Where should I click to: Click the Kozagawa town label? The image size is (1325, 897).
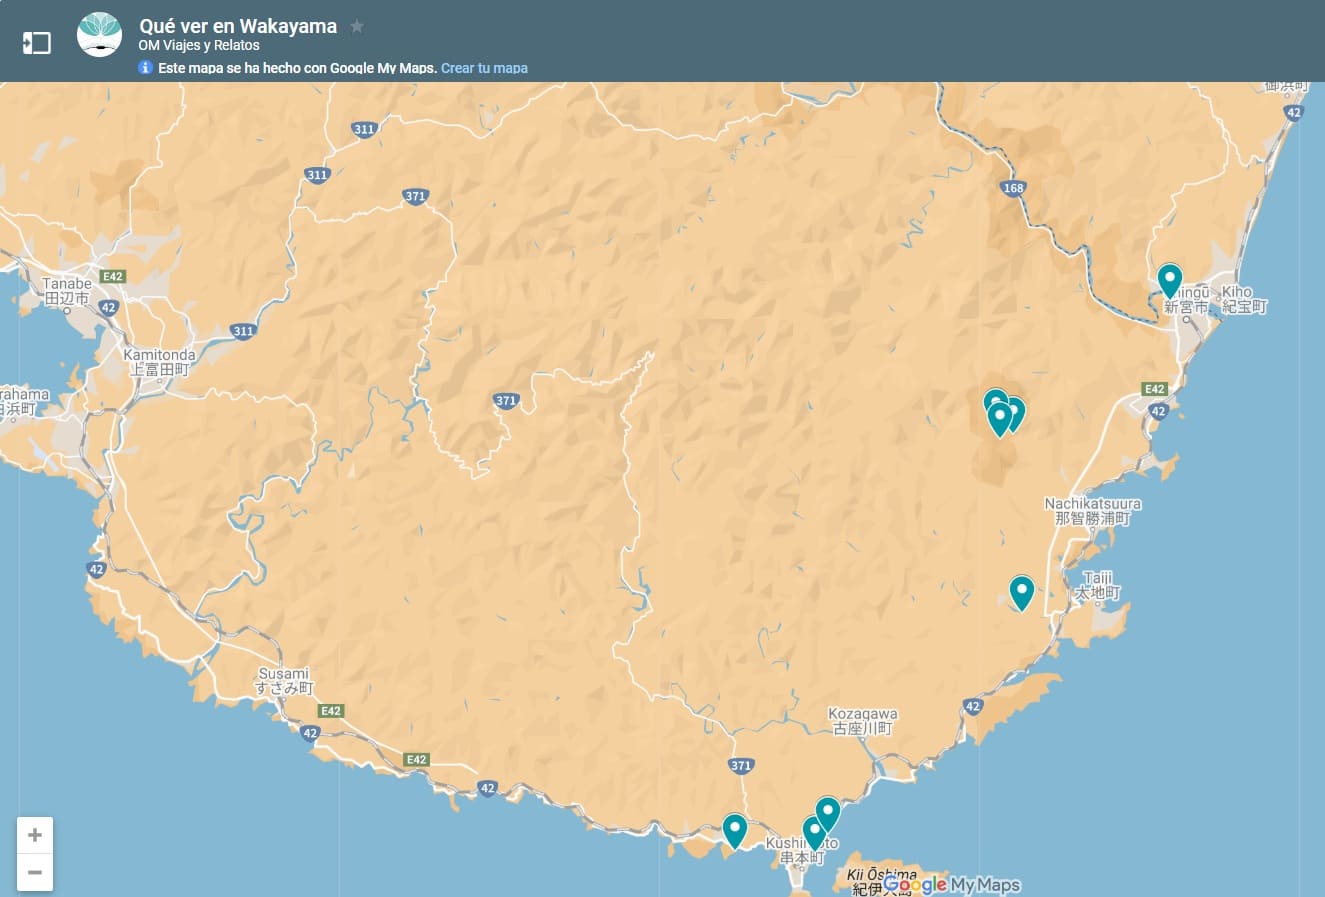[x=863, y=721]
